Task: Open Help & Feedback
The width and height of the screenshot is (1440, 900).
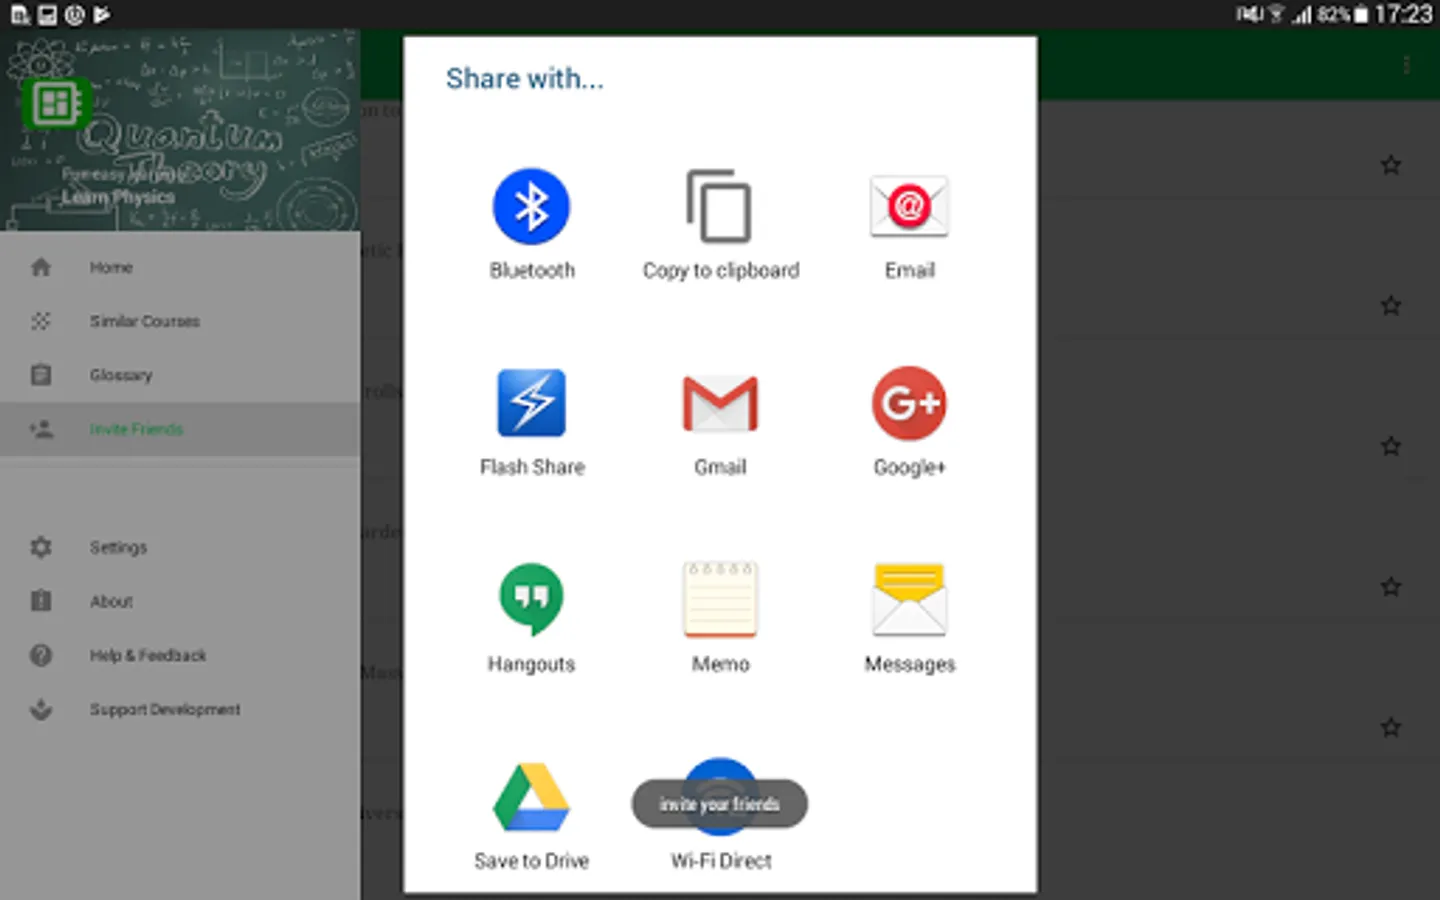Action: coord(180,655)
